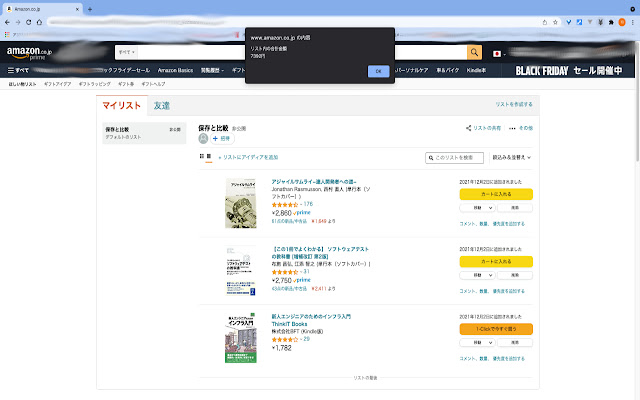Open the インフラ入門 book cover thumbnail
This screenshot has height=400, width=640.
point(241,338)
